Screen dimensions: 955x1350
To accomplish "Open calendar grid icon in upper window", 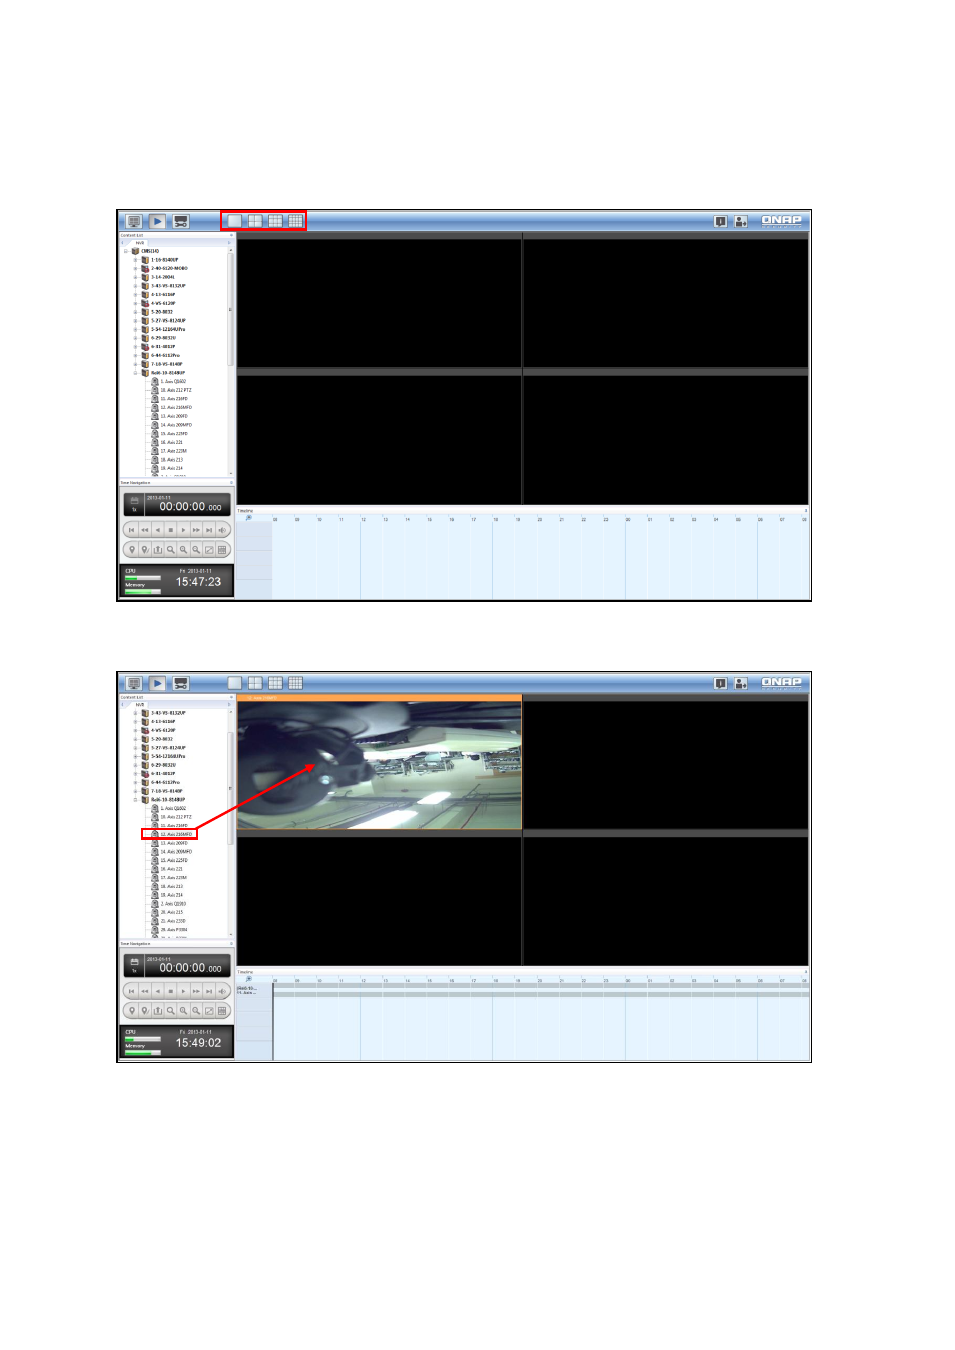I will click(x=222, y=550).
